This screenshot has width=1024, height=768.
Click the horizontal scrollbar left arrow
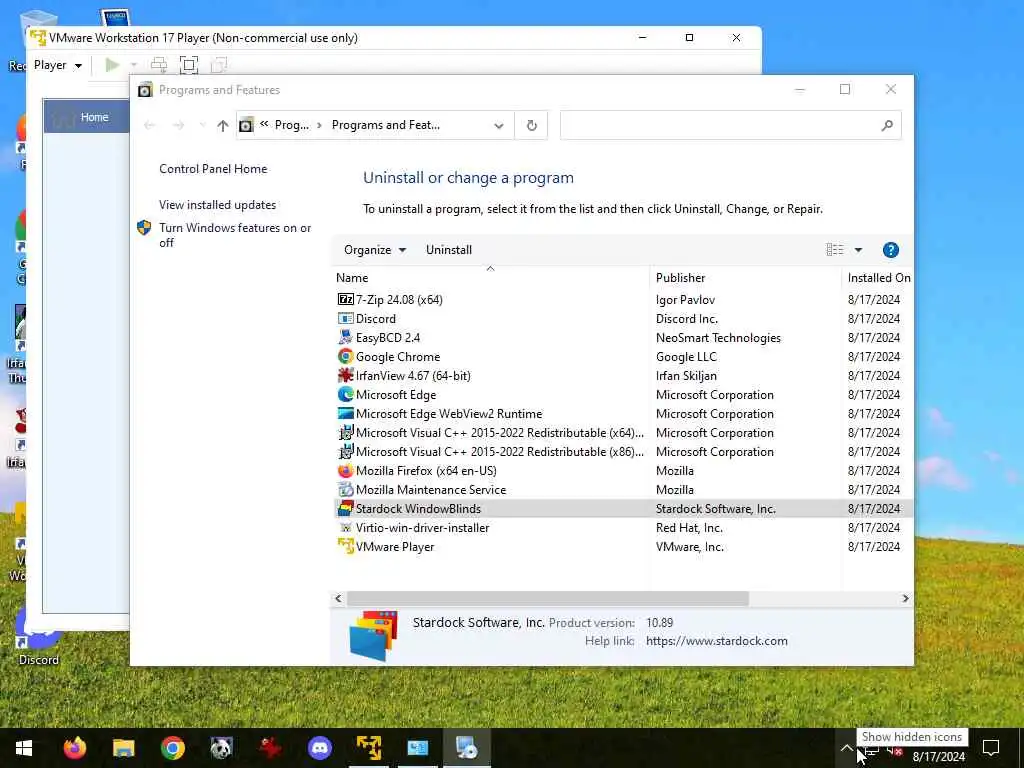point(338,598)
